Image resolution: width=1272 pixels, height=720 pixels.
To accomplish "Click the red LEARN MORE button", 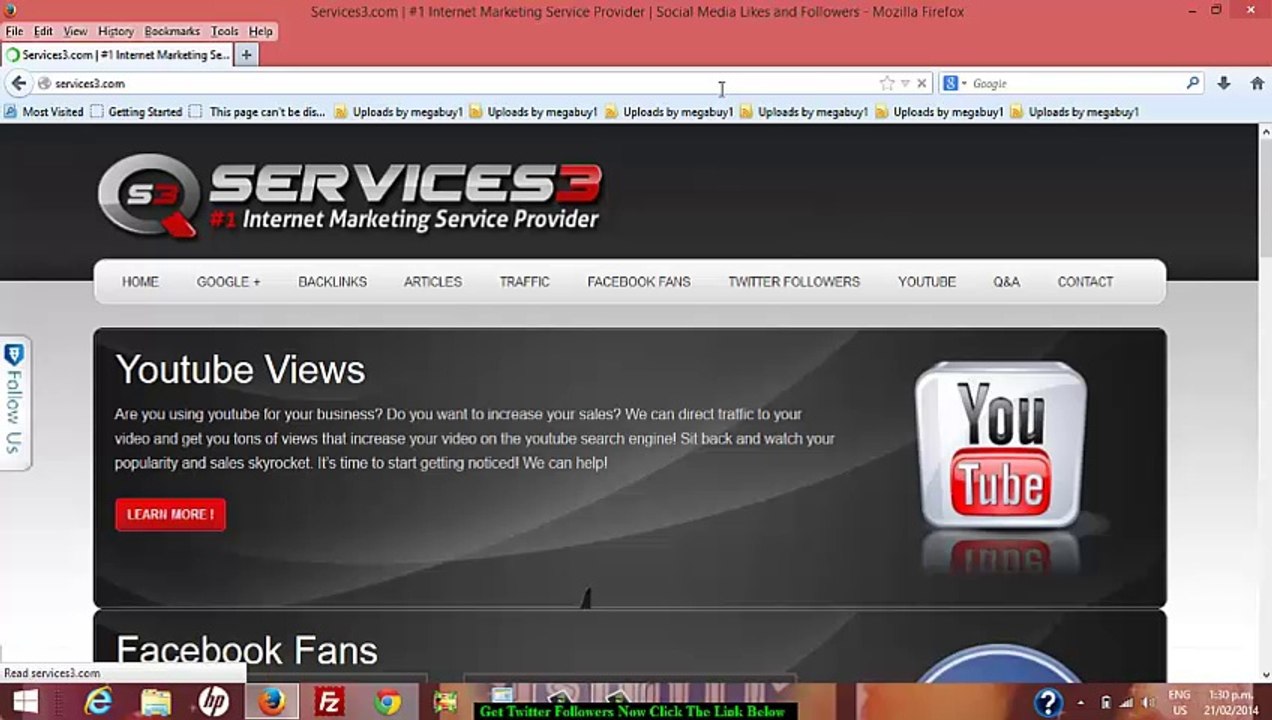I will [x=170, y=514].
